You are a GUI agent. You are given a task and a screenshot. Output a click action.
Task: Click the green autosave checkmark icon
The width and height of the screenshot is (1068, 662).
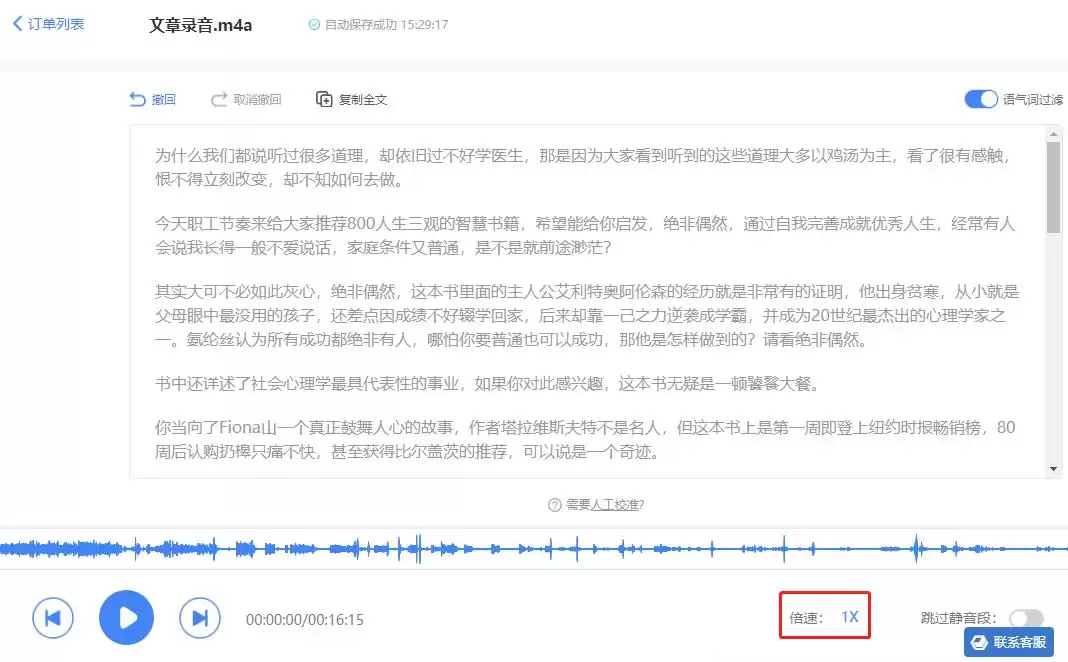[314, 25]
